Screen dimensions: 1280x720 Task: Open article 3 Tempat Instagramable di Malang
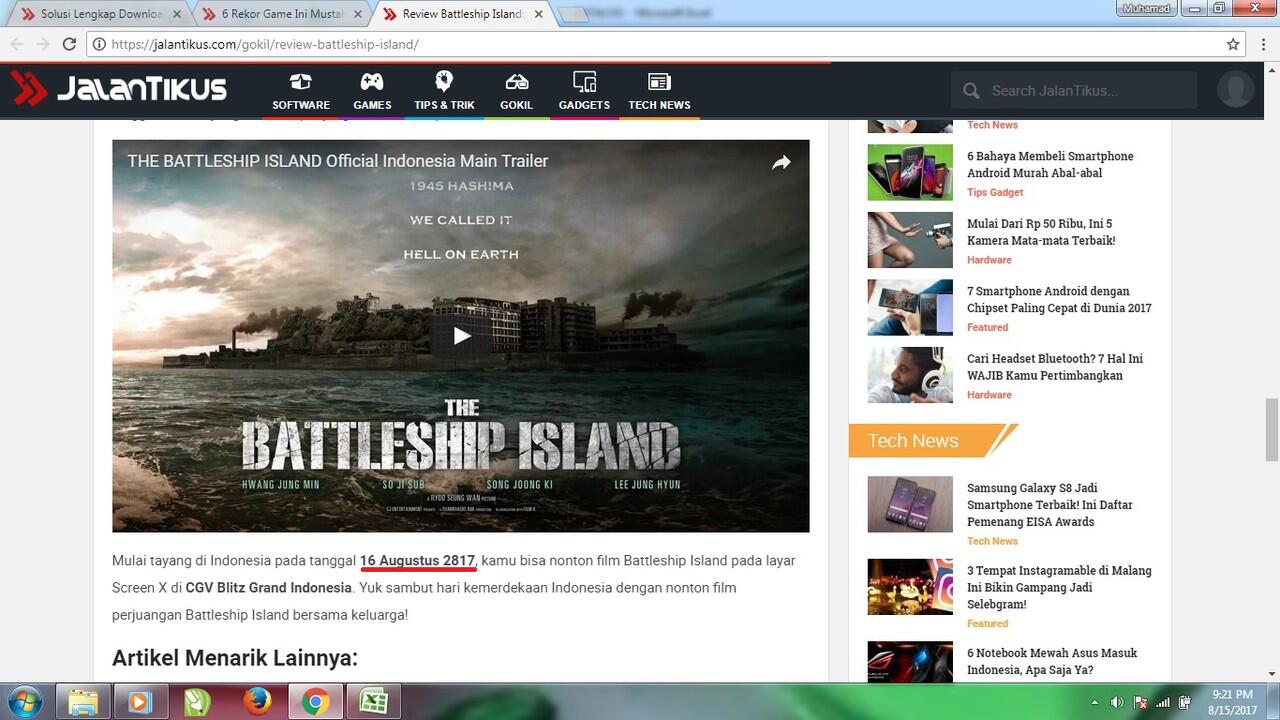pos(1059,587)
